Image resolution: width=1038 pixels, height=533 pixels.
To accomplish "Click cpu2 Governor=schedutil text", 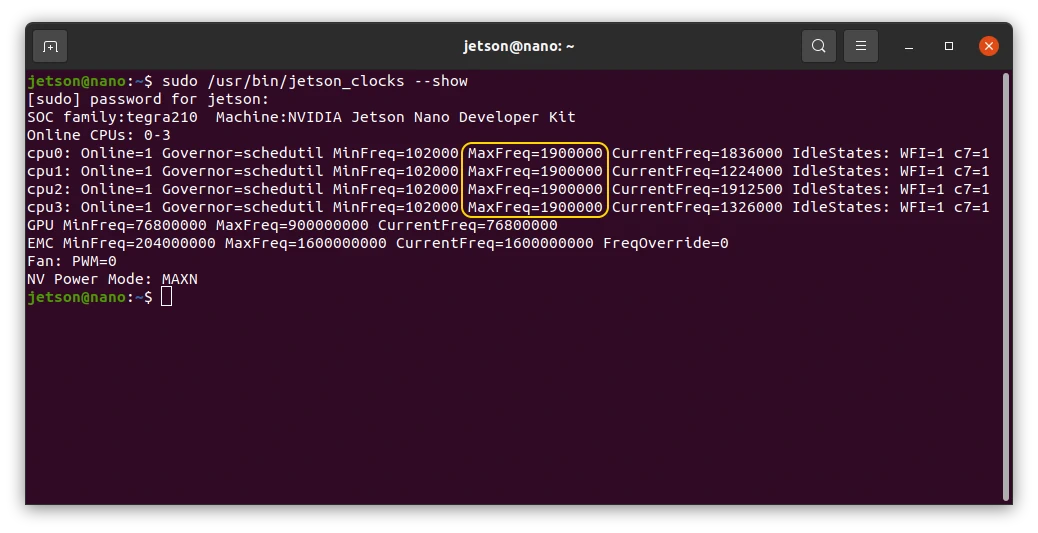I will click(243, 189).
